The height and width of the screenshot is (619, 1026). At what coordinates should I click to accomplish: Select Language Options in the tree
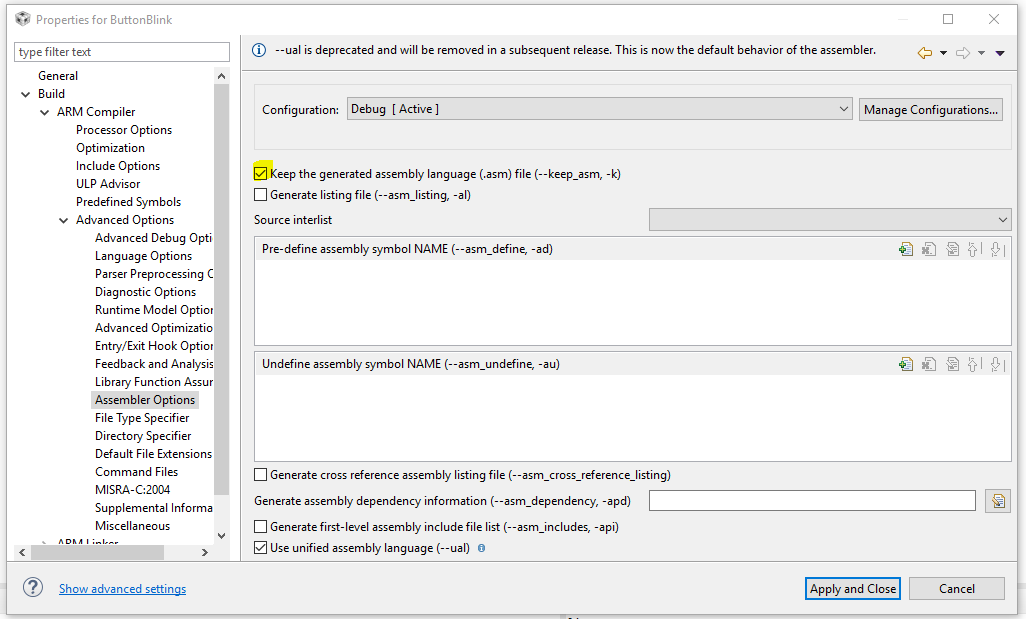coord(143,256)
